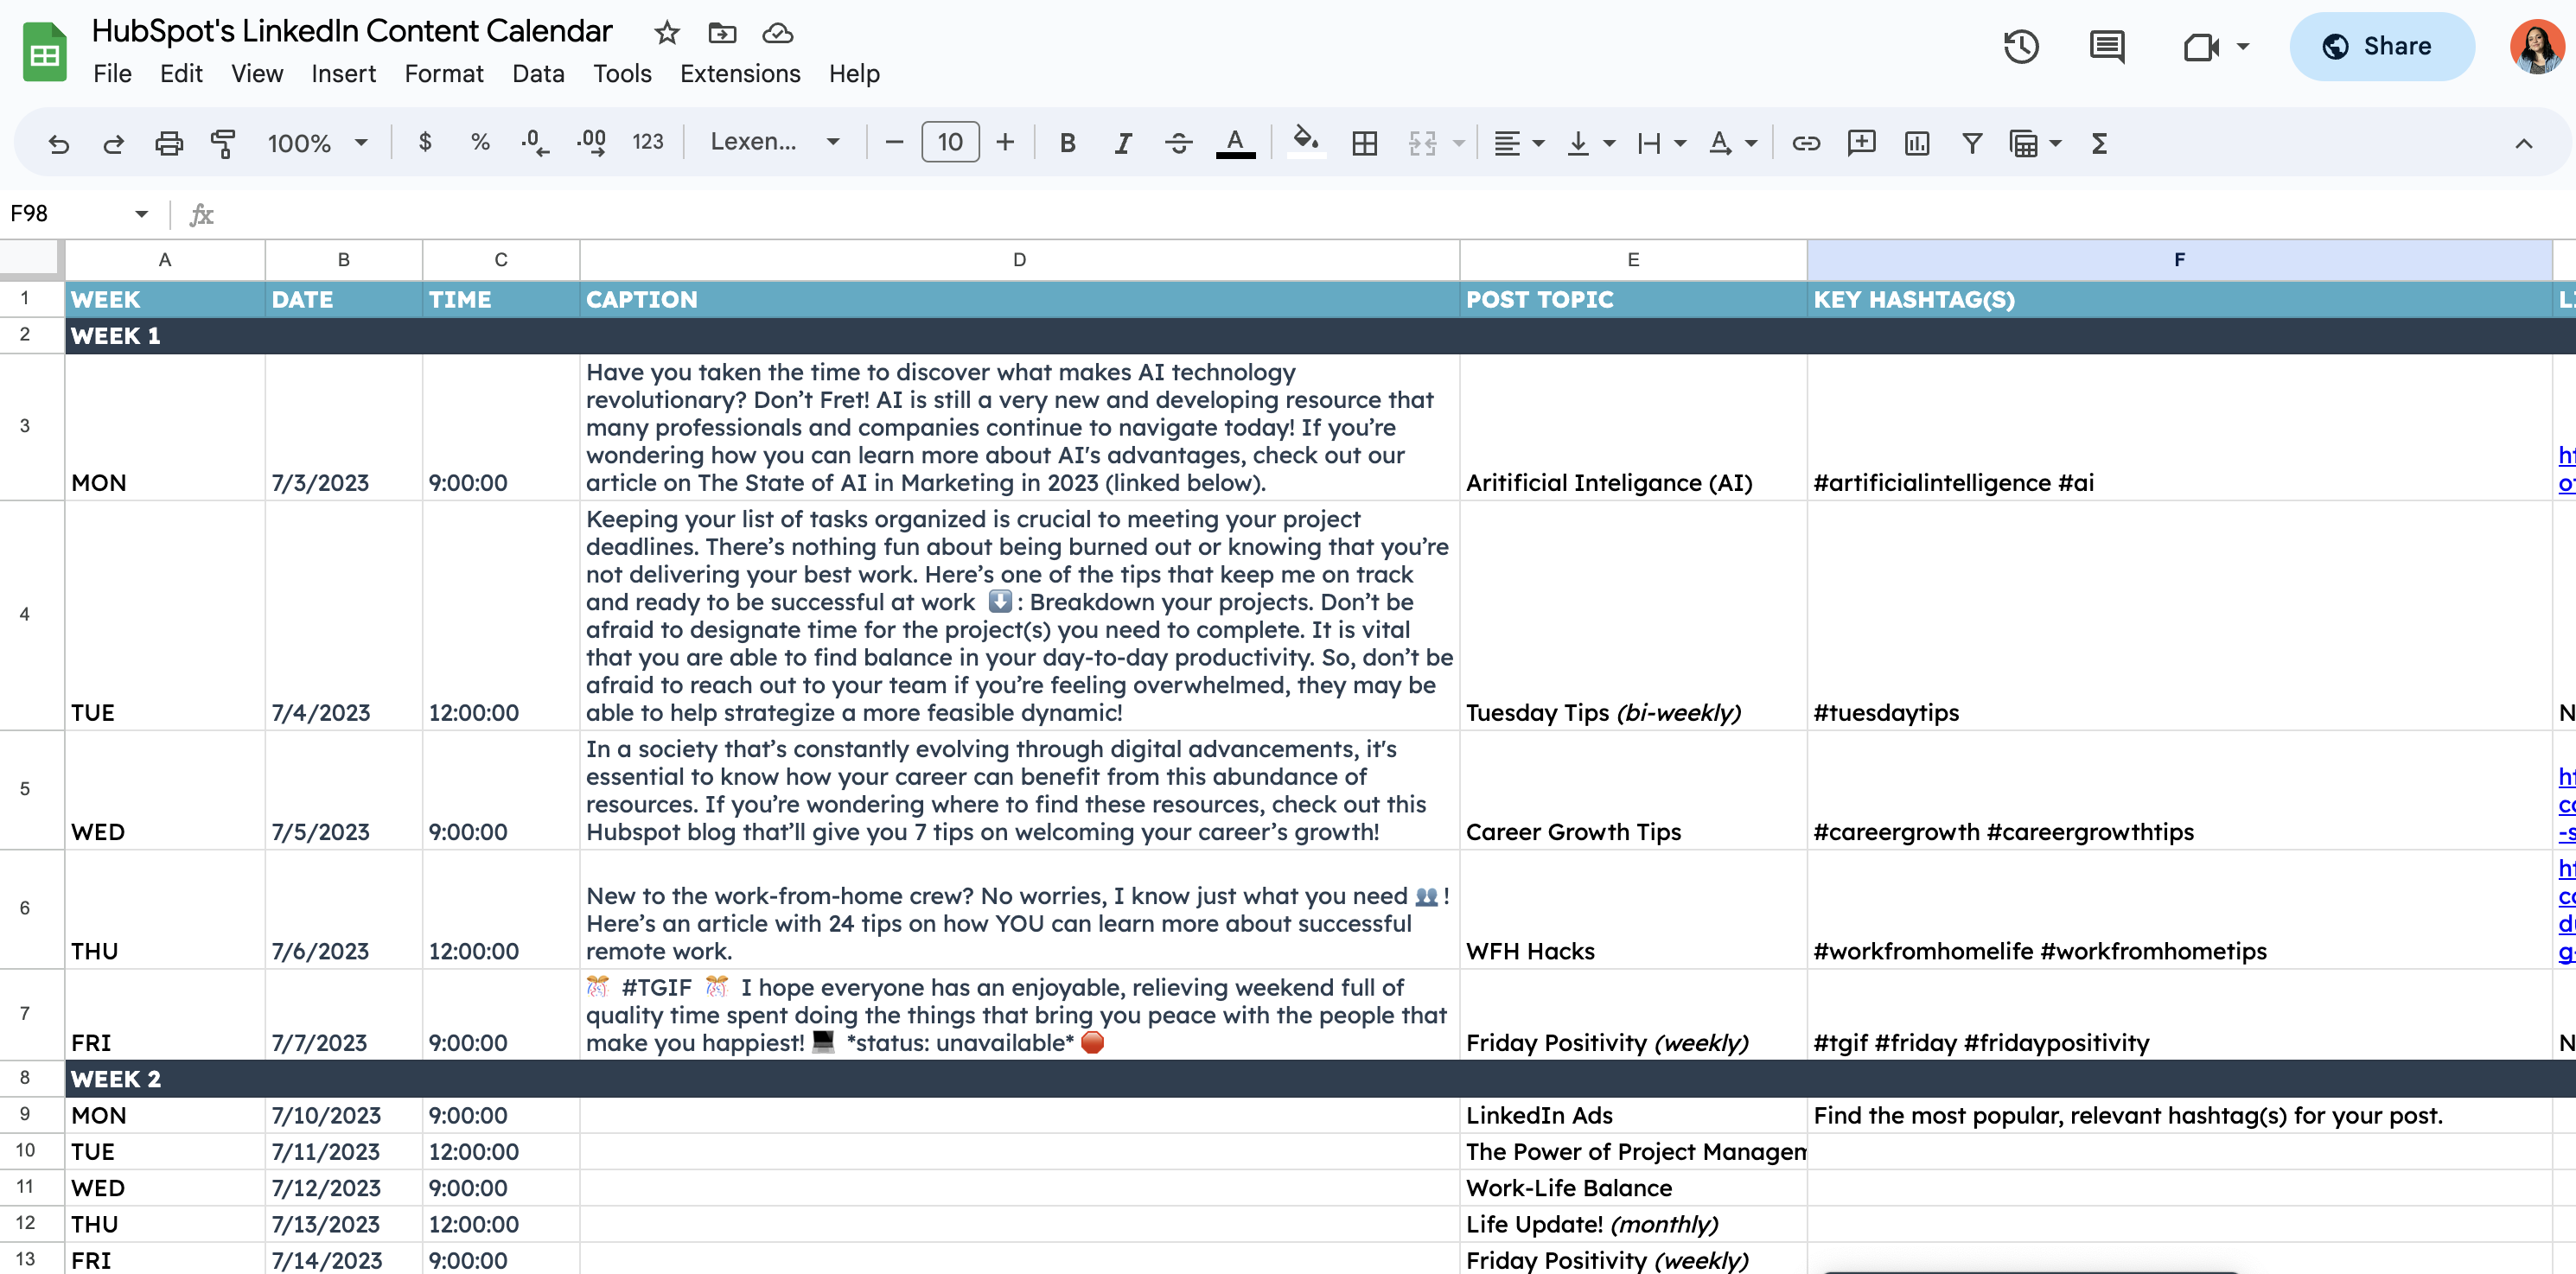This screenshot has width=2576, height=1274.
Task: Open the Format menu
Action: pyautogui.click(x=444, y=73)
